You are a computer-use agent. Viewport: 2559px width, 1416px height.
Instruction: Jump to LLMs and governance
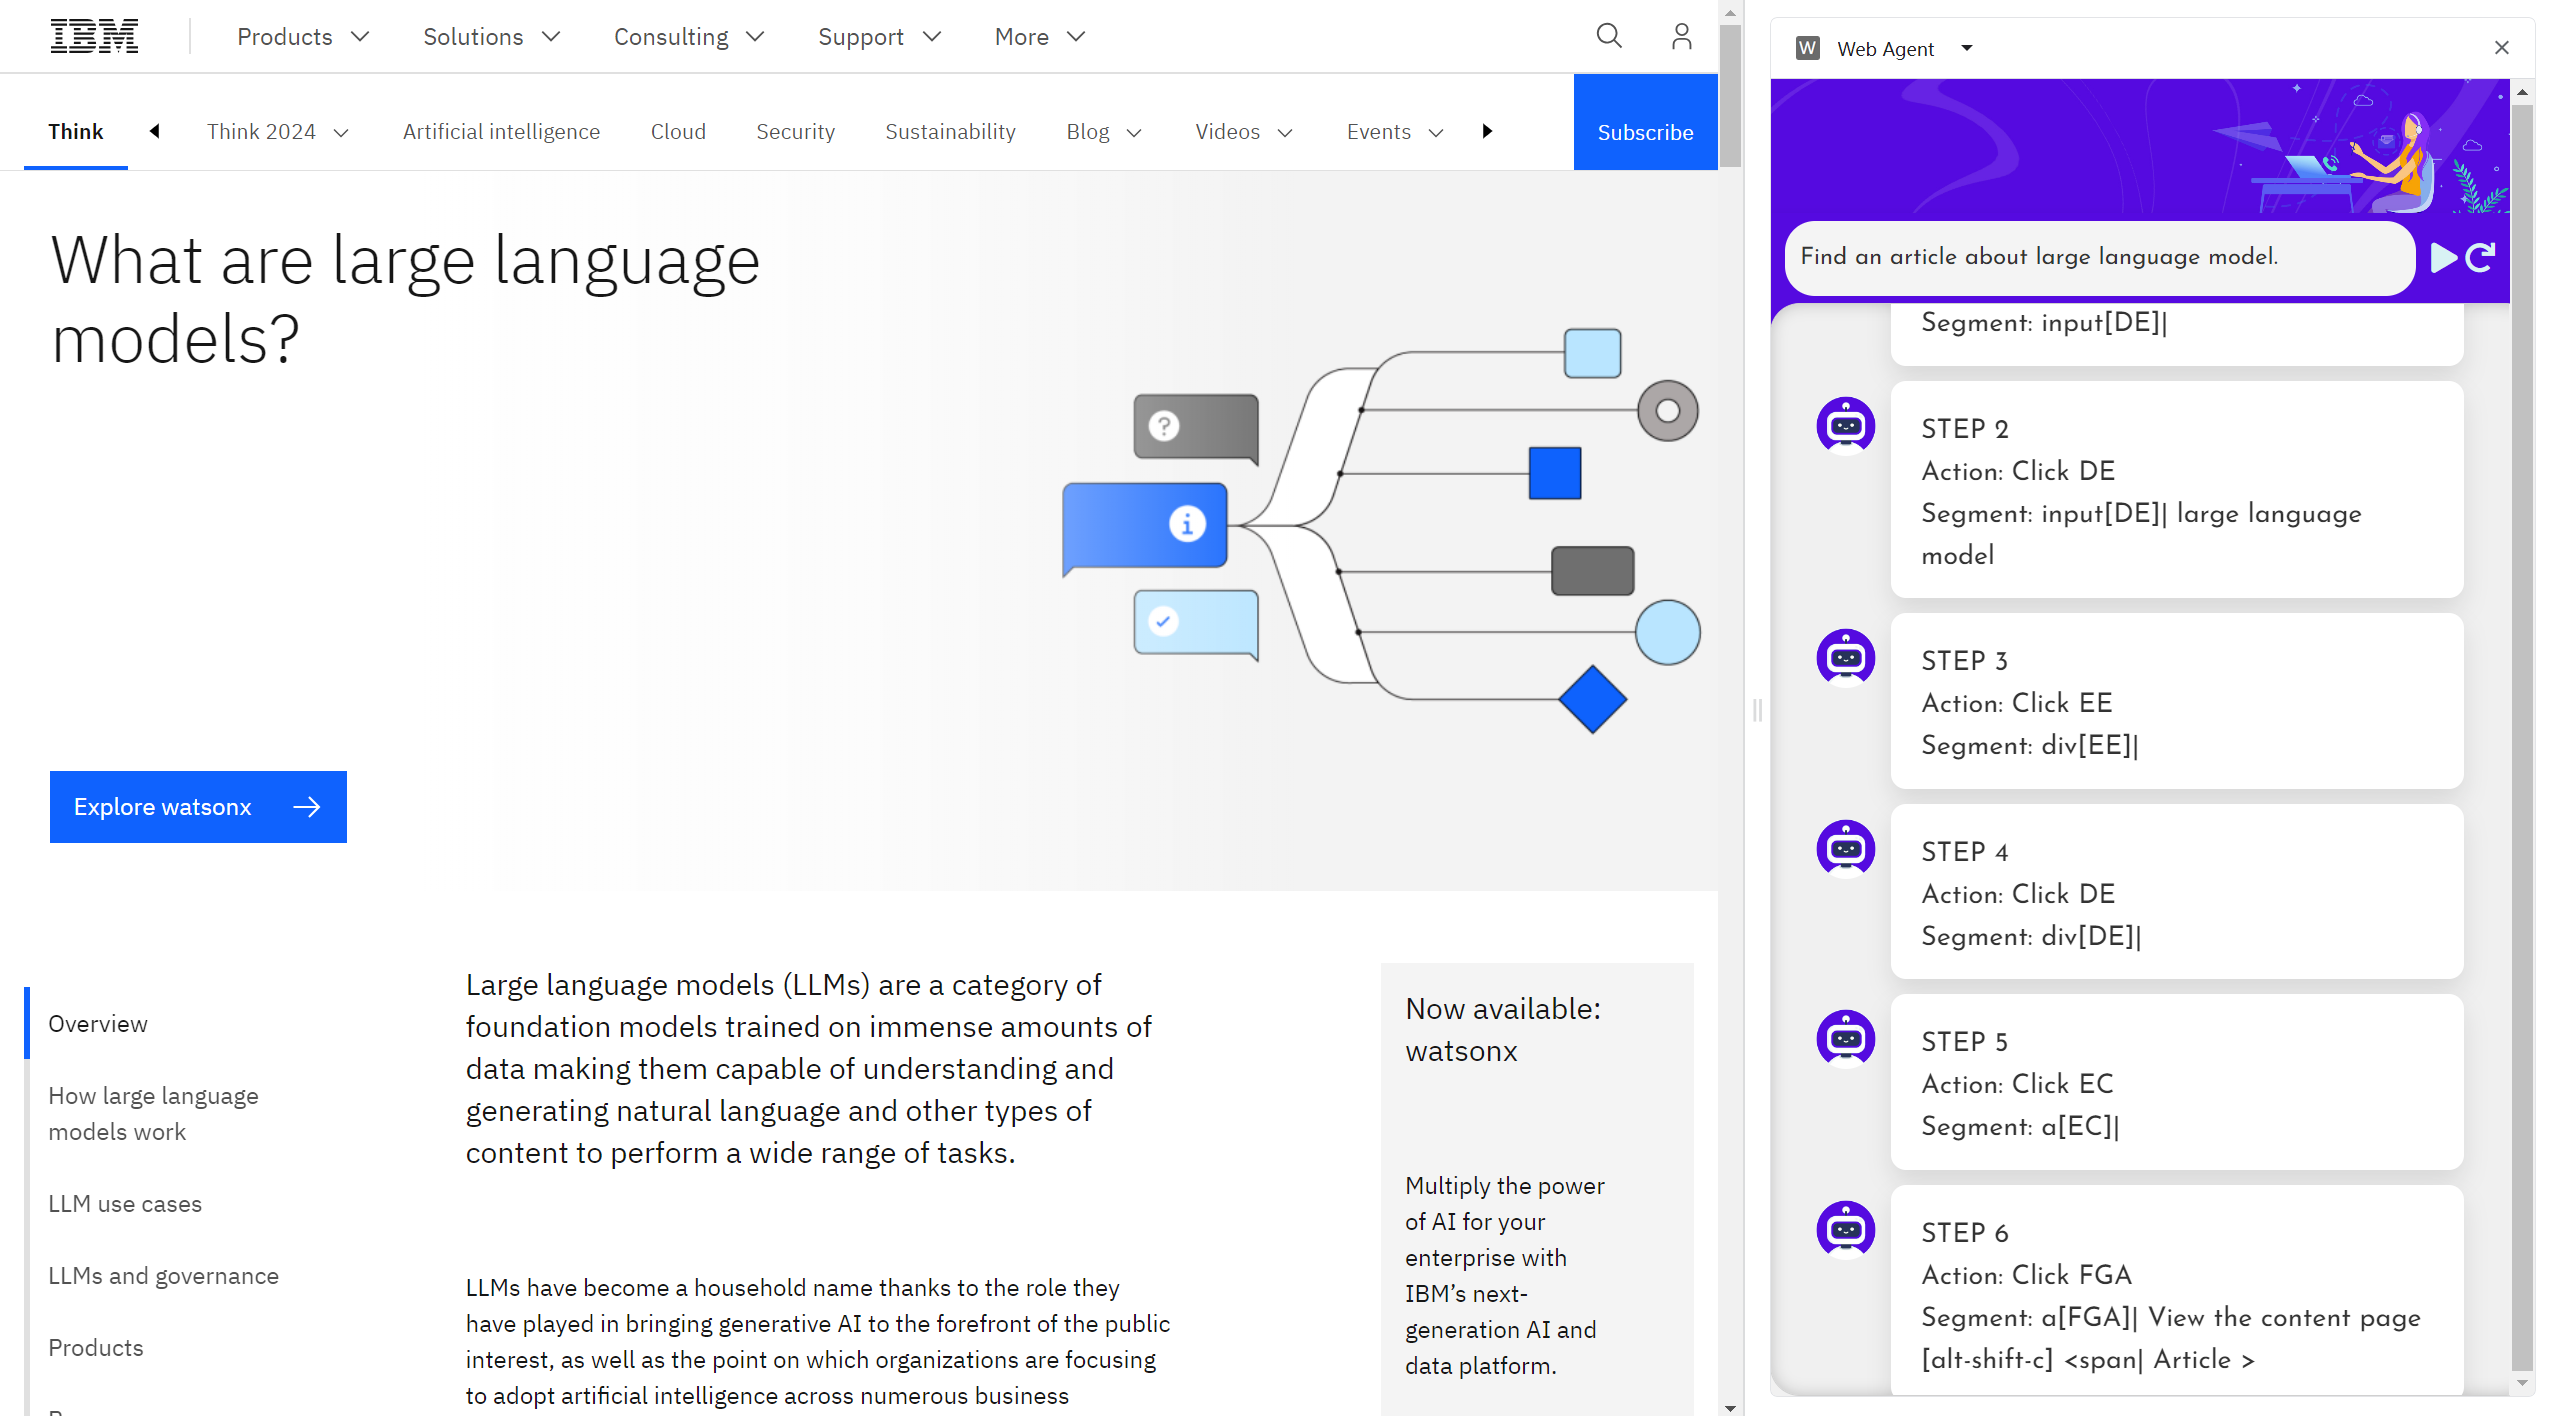(163, 1276)
